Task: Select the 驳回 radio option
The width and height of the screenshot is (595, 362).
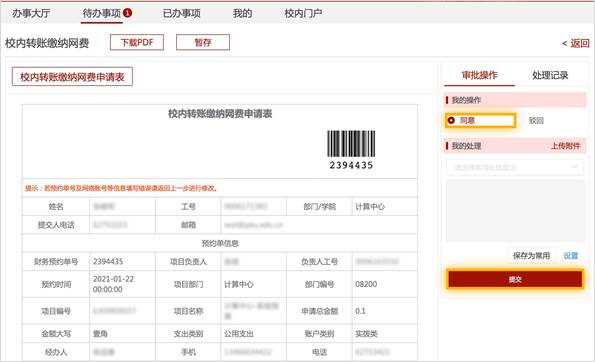Action: (x=536, y=120)
